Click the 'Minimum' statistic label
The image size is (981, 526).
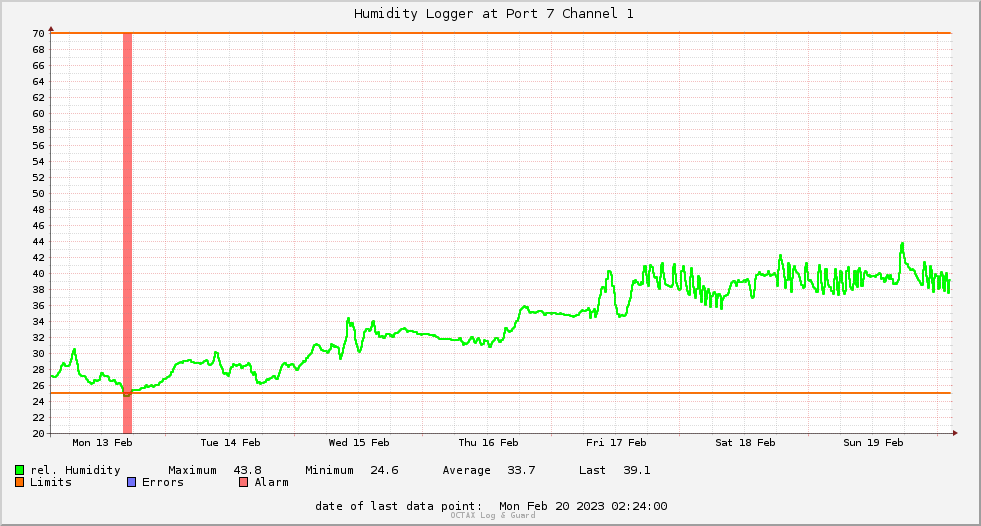point(329,470)
